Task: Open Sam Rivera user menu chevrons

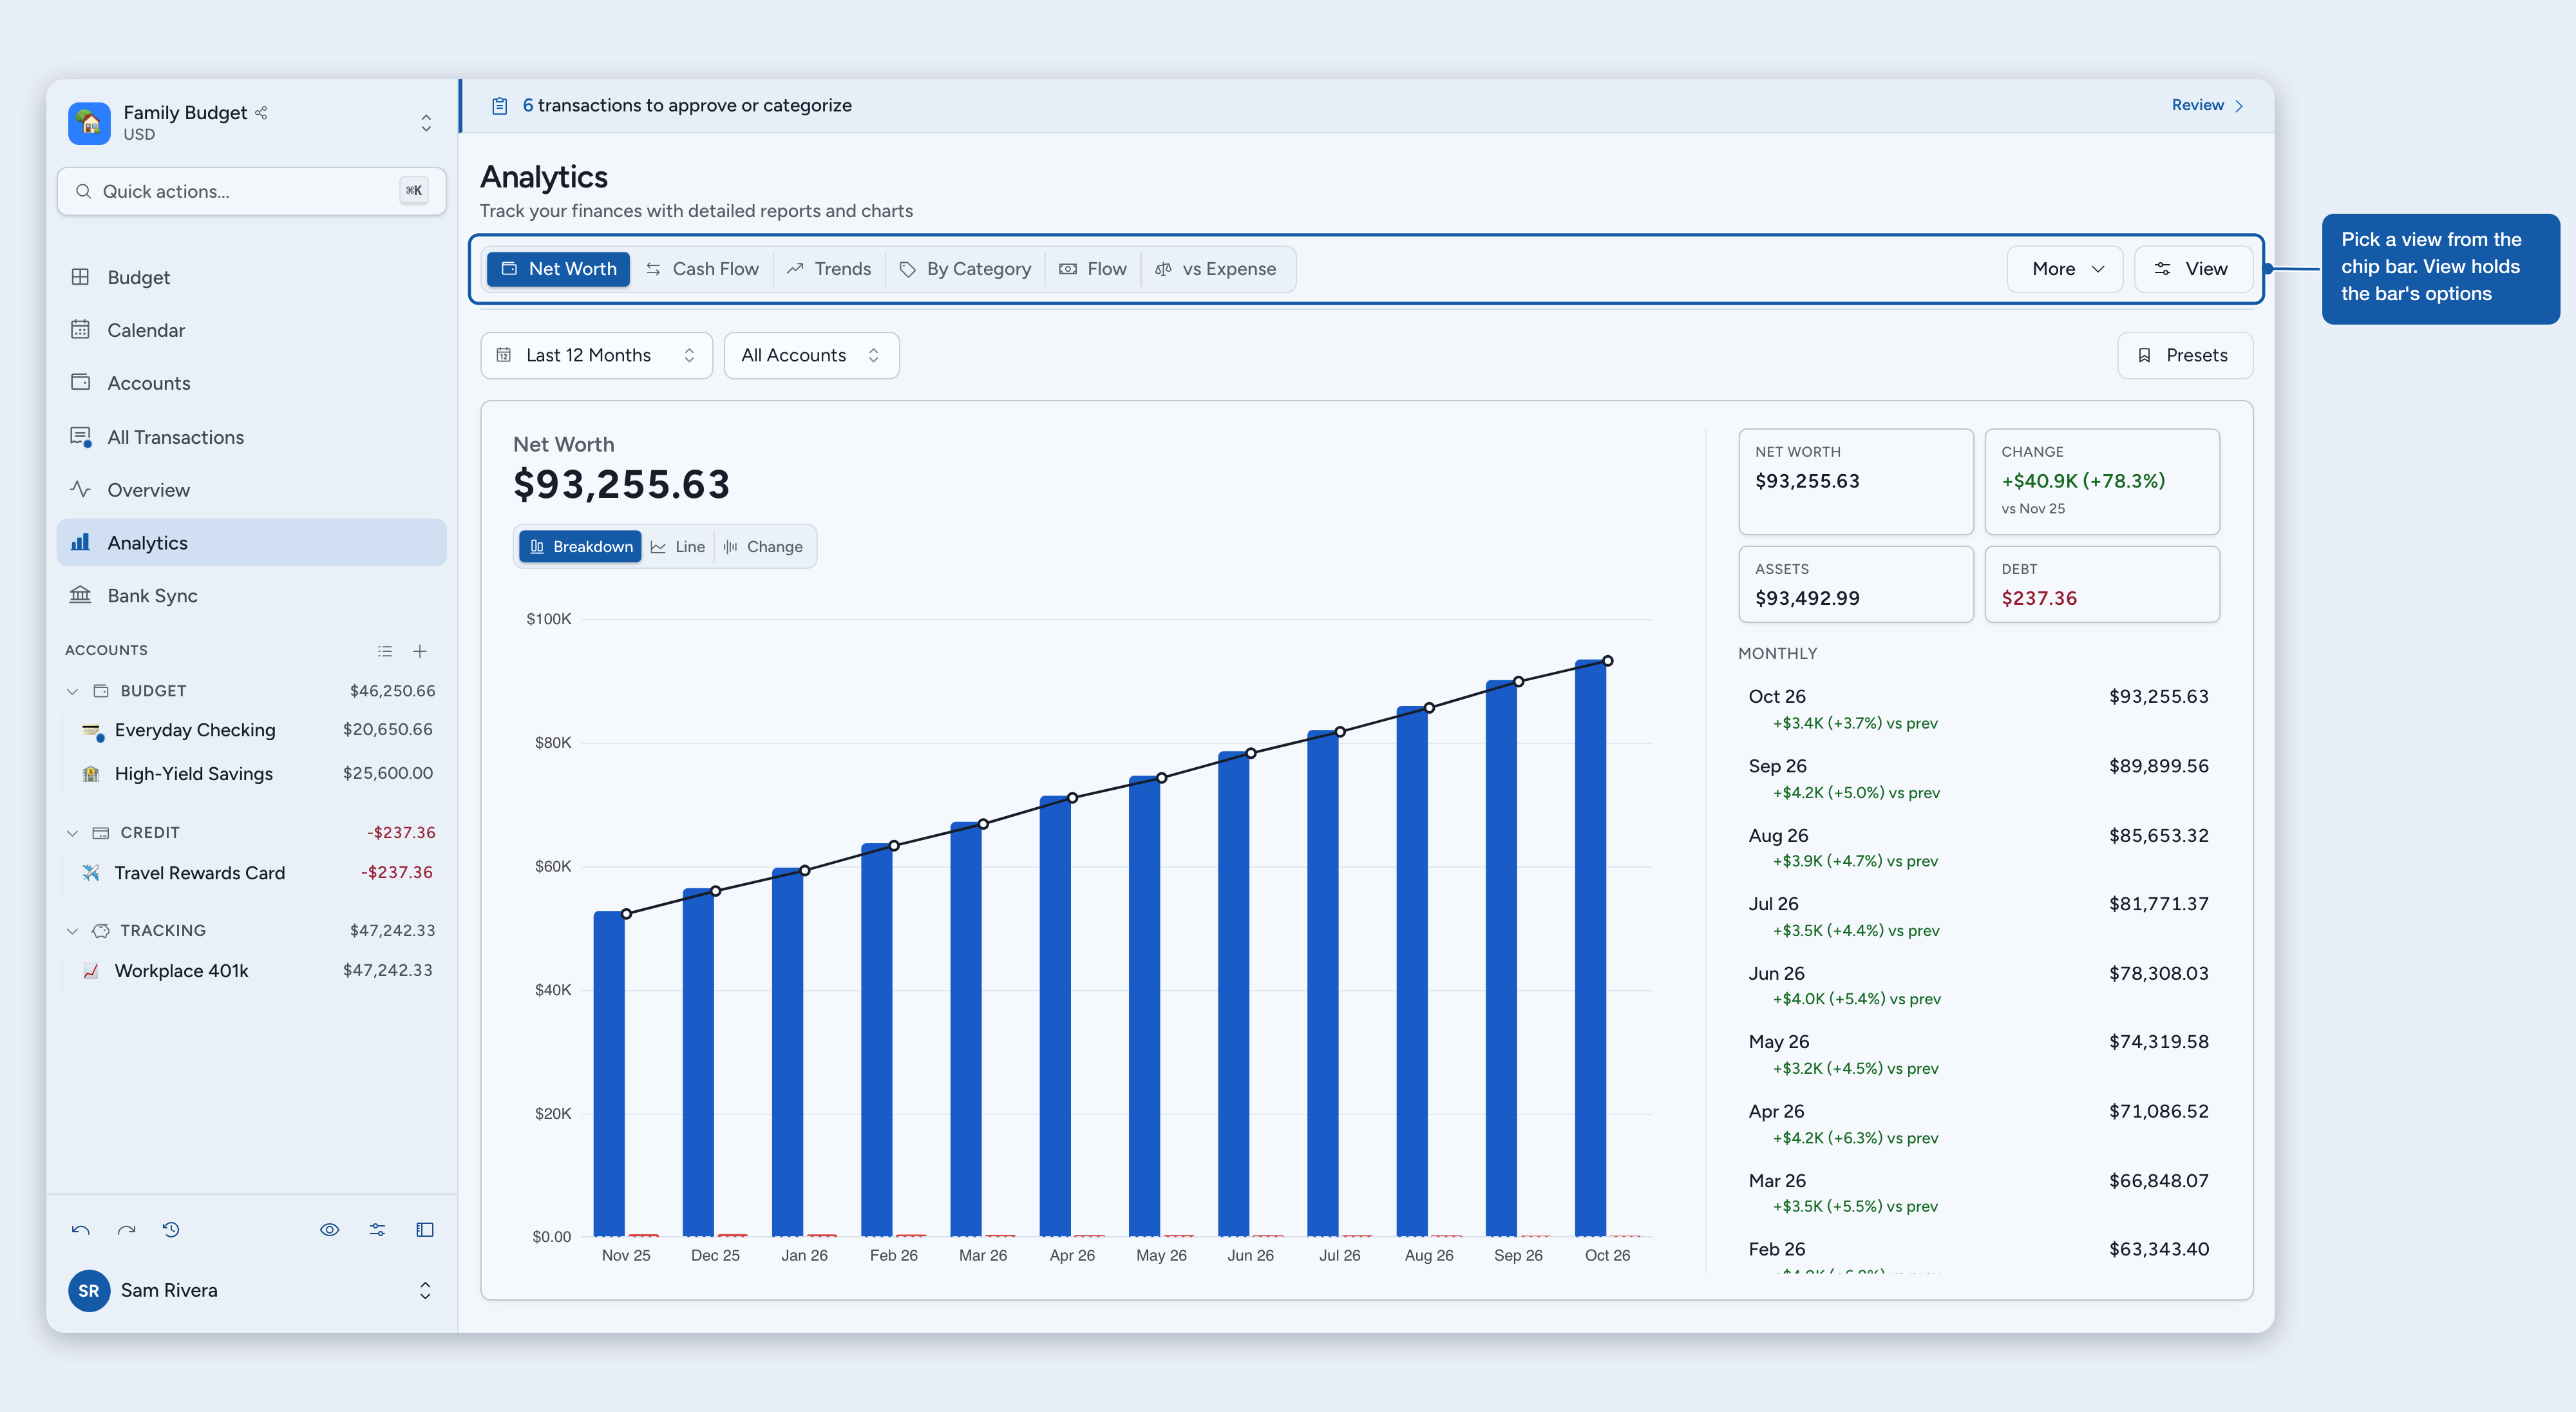Action: click(x=425, y=1290)
